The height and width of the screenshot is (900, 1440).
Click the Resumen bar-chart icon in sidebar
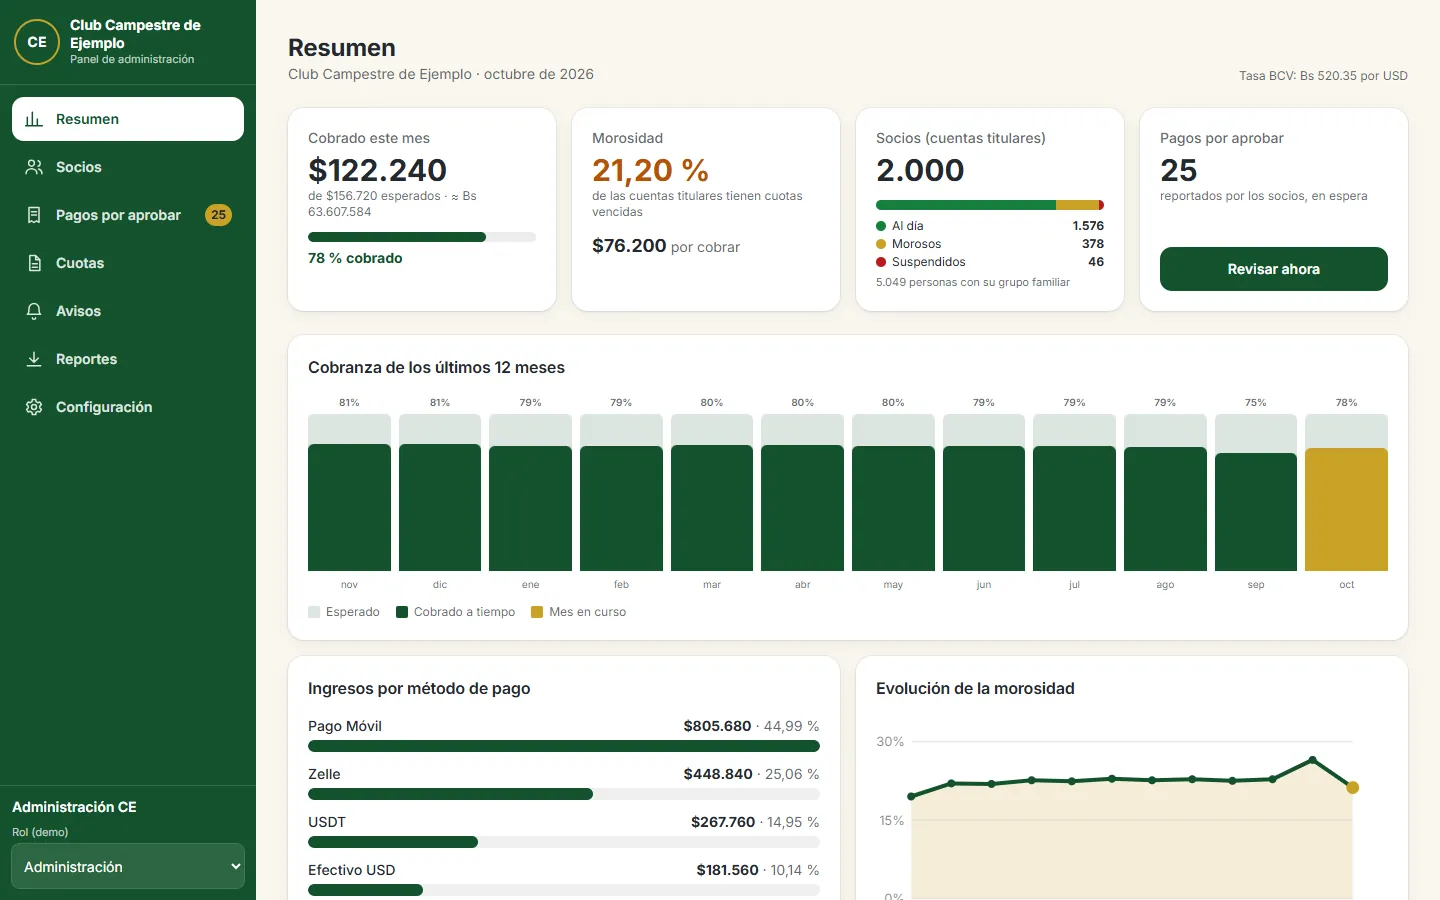pyautogui.click(x=34, y=119)
